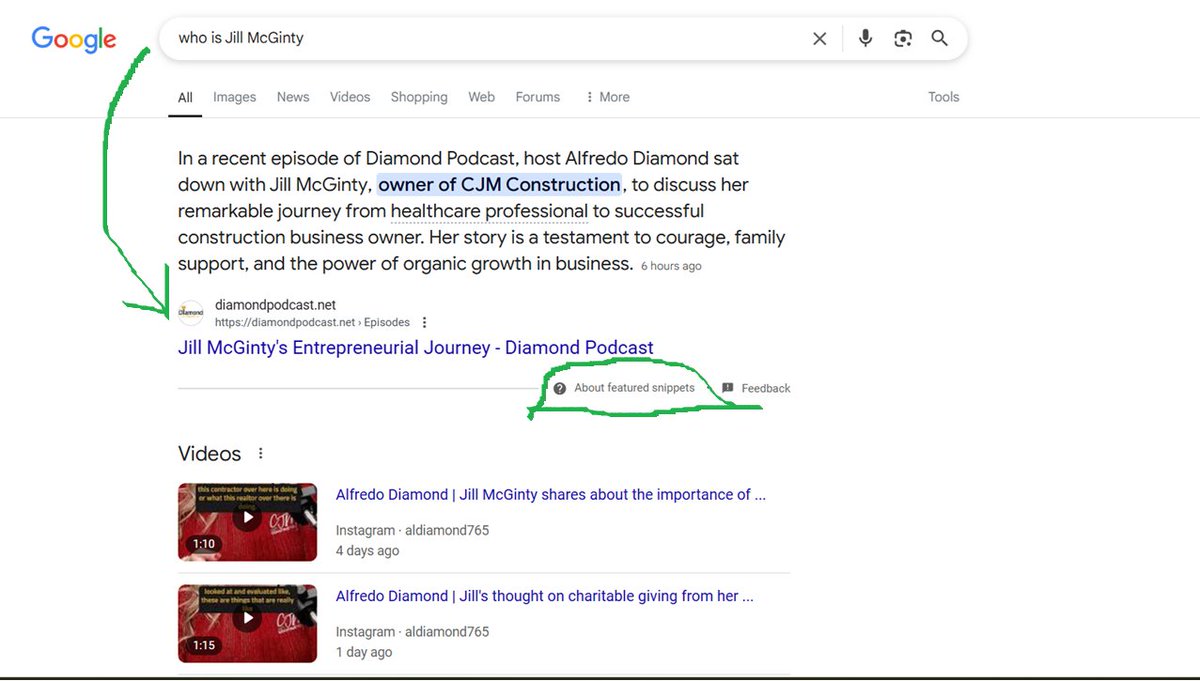This screenshot has width=1200, height=681.
Task: Click the diamondpodcast.net site name
Action: tap(275, 305)
